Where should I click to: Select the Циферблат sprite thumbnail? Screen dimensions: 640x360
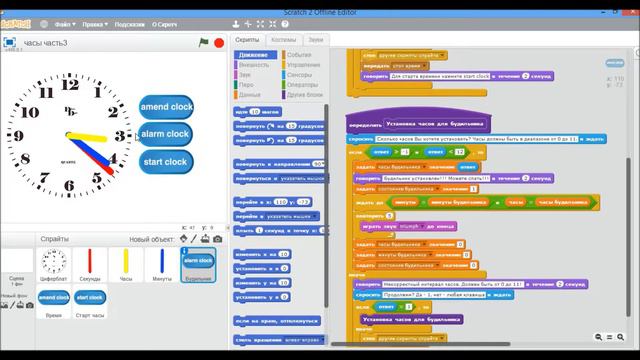click(x=53, y=264)
